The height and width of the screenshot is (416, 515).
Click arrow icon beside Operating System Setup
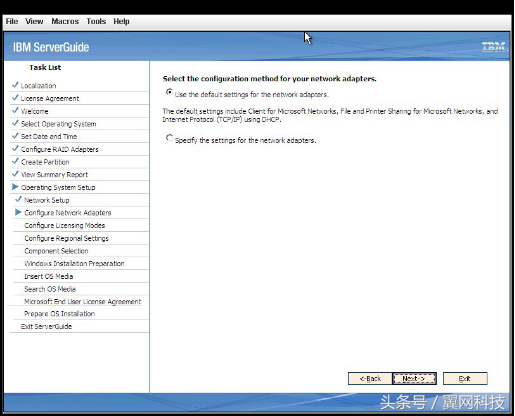[x=15, y=187]
